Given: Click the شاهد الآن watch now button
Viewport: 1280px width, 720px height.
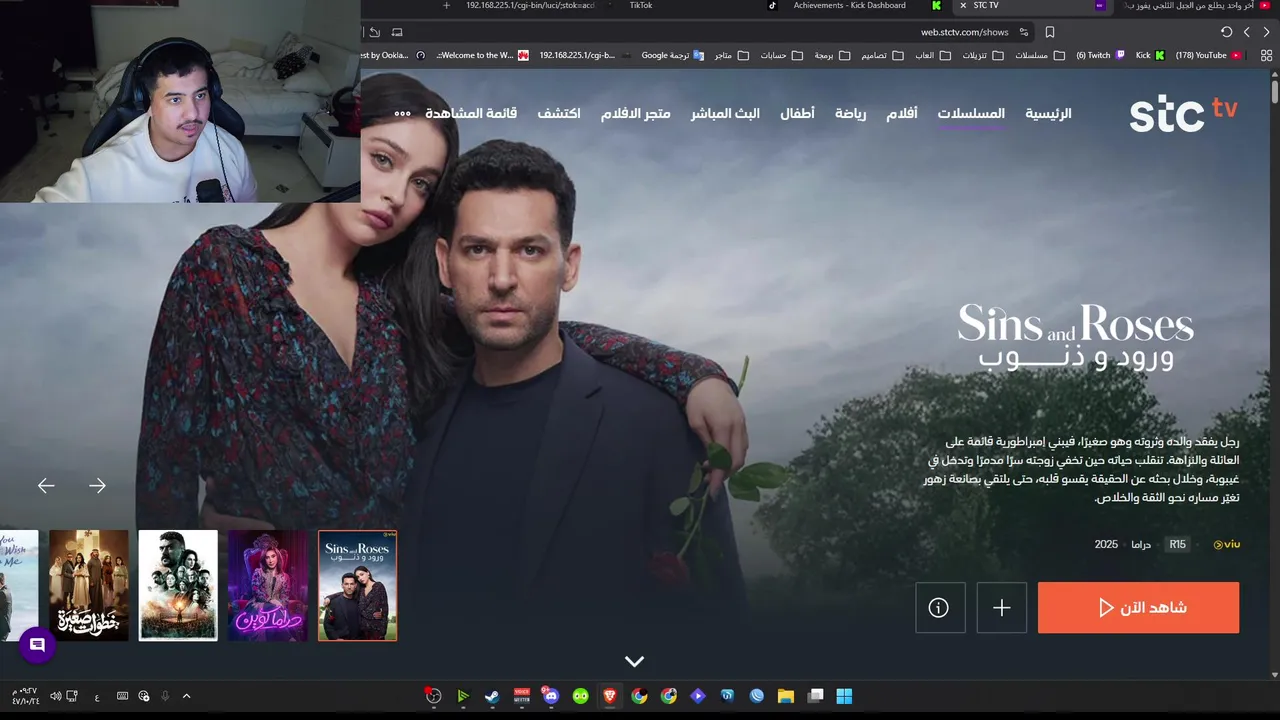Looking at the screenshot, I should [x=1138, y=608].
